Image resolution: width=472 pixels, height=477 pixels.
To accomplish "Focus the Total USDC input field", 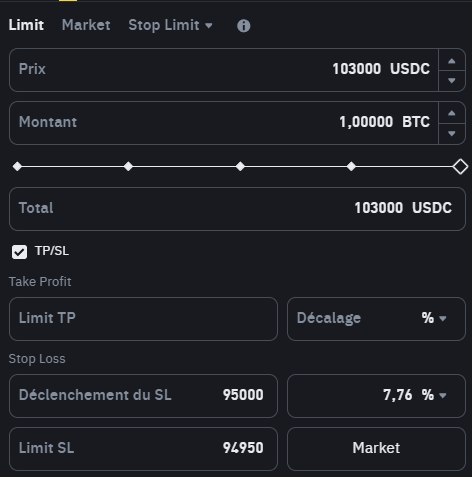I will [237, 209].
